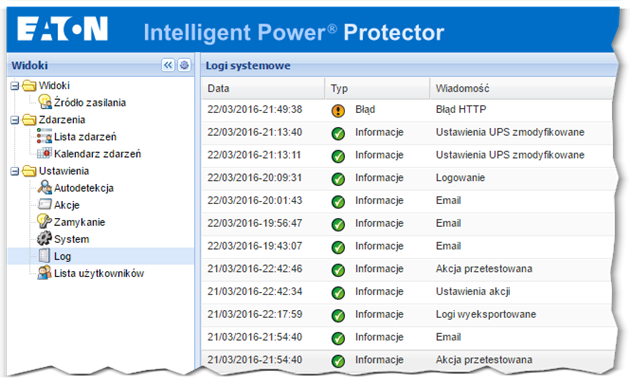This screenshot has height=386, width=630.
Task: Click the Błąd type cell
Action: pos(365,109)
